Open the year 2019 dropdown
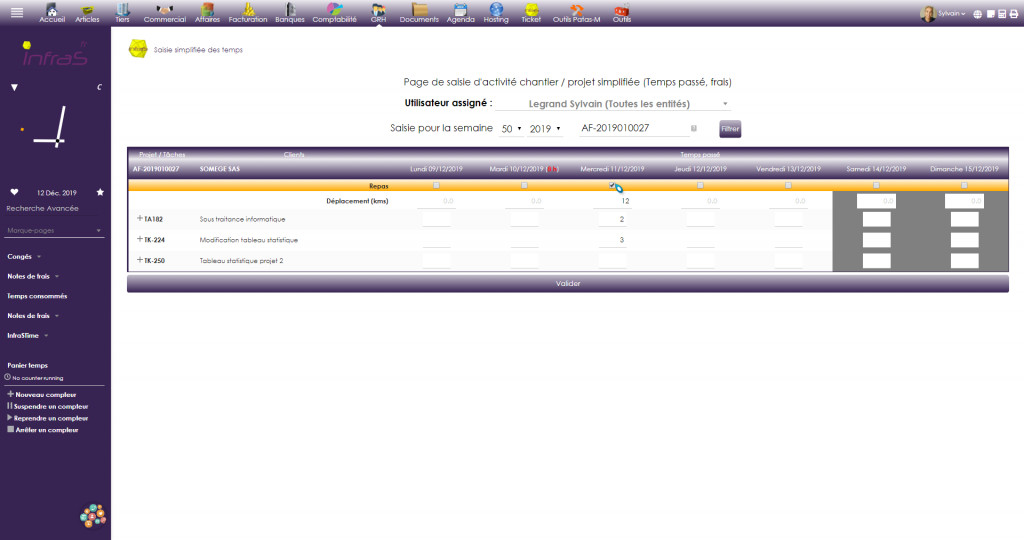The height and width of the screenshot is (540, 1024). (x=545, y=129)
